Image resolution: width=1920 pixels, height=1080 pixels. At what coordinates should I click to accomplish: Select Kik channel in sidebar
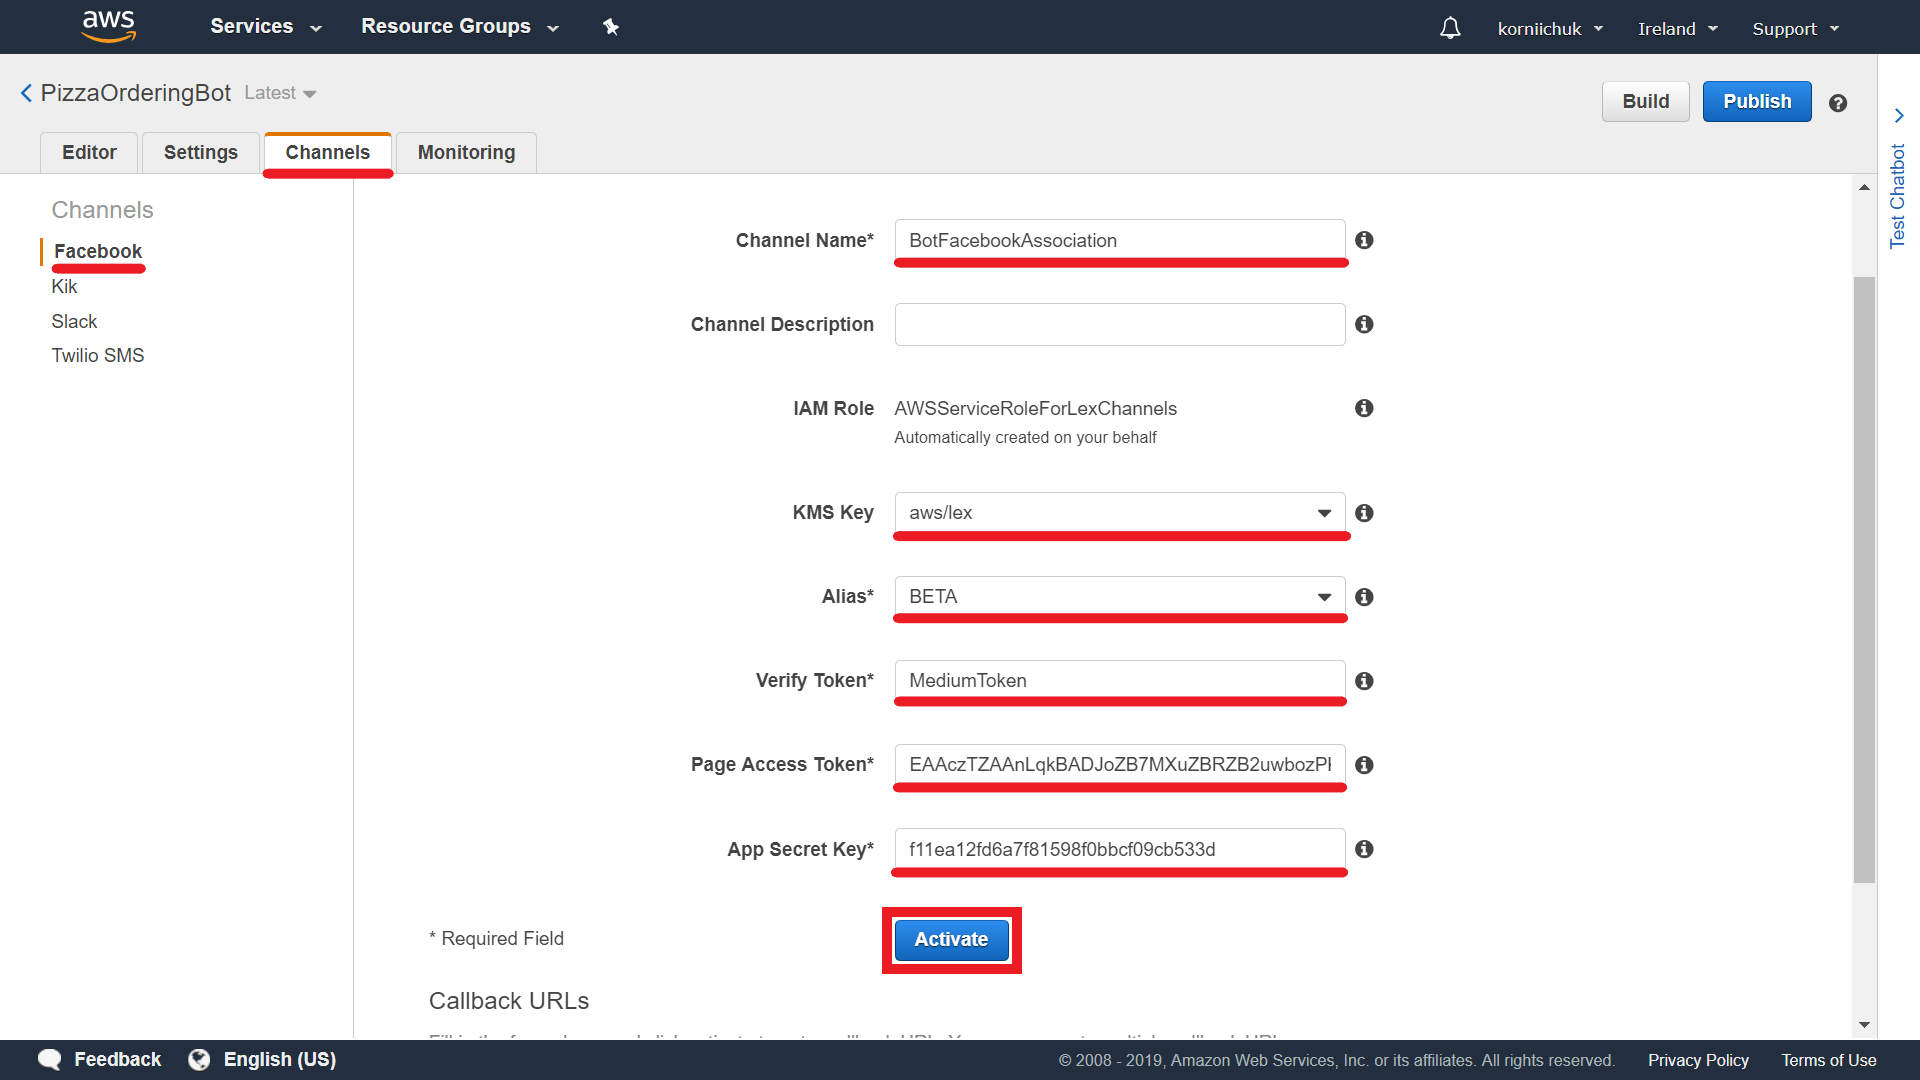coord(64,287)
